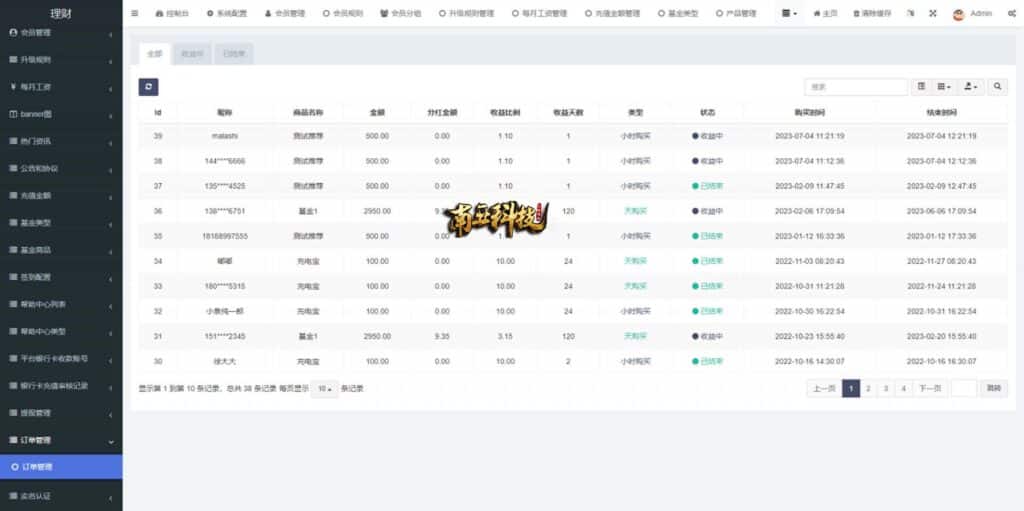This screenshot has width=1024, height=511.
Task: Go to 下一页 next page
Action: [x=929, y=388]
